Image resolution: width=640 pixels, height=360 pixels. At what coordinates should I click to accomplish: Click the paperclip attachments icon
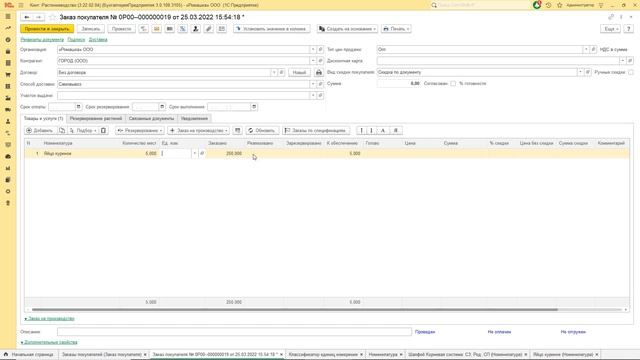tap(209, 29)
